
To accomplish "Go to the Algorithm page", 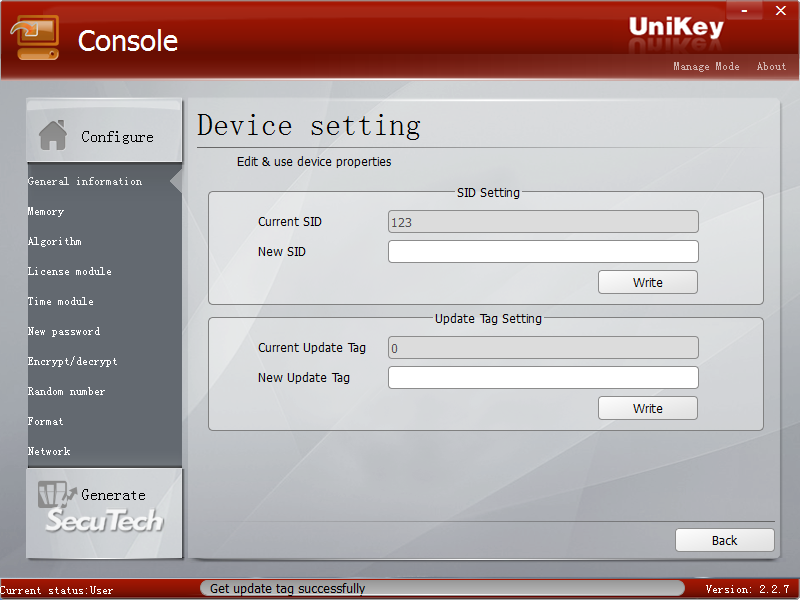I will 54,241.
